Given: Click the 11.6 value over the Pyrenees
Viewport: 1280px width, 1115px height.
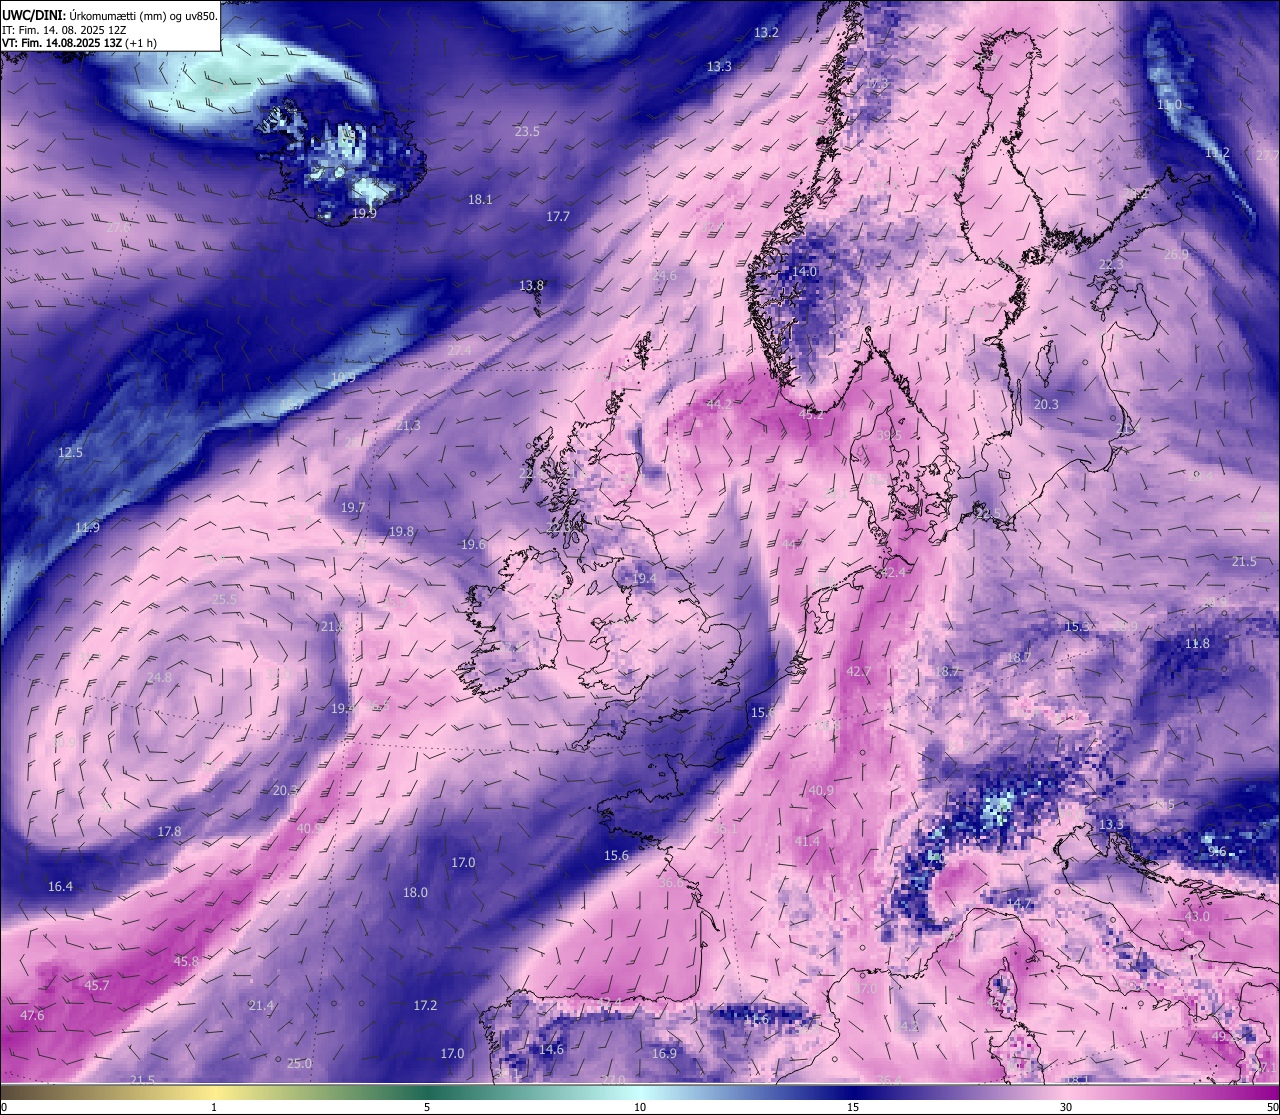Looking at the screenshot, I should pyautogui.click(x=759, y=1020).
